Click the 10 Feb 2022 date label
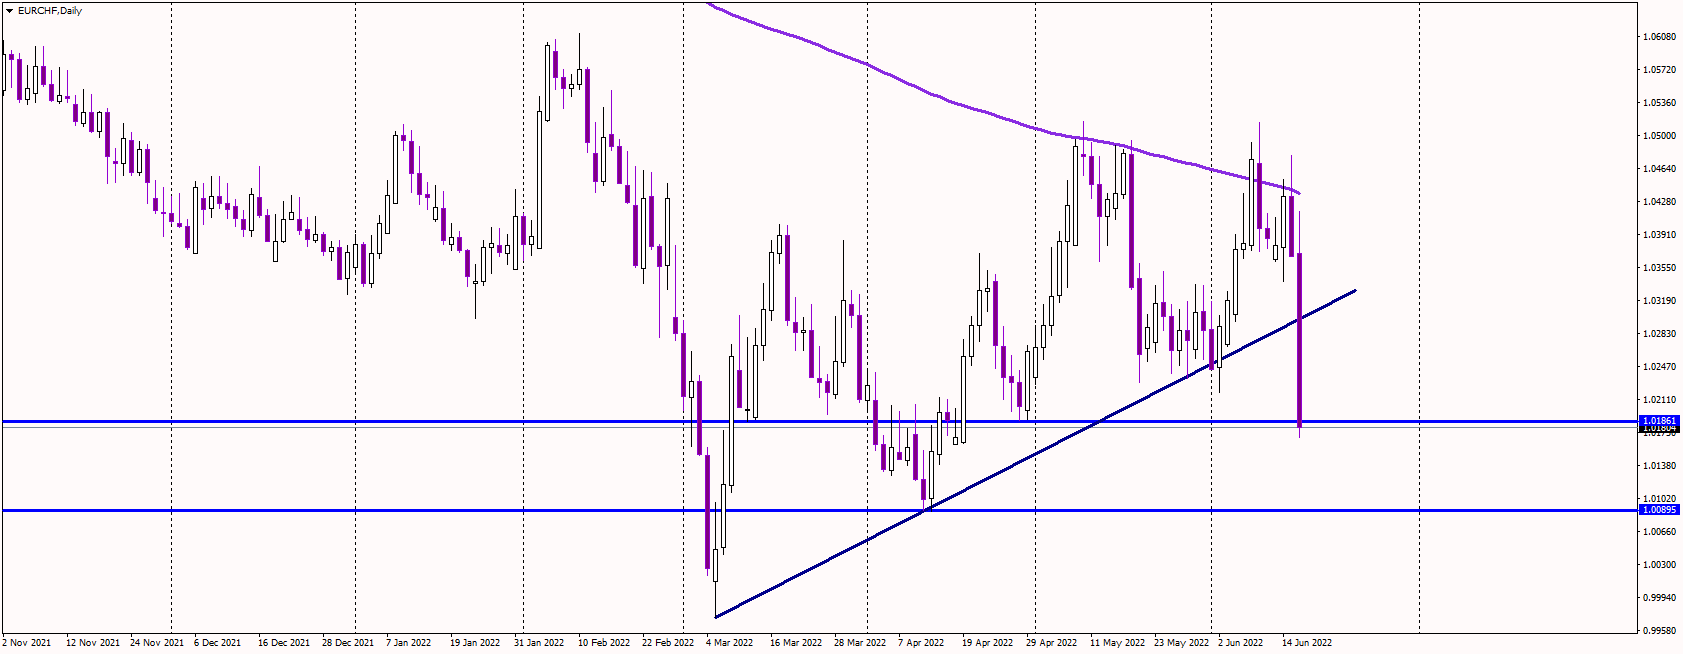Viewport: 1683px width, 654px height. (604, 643)
